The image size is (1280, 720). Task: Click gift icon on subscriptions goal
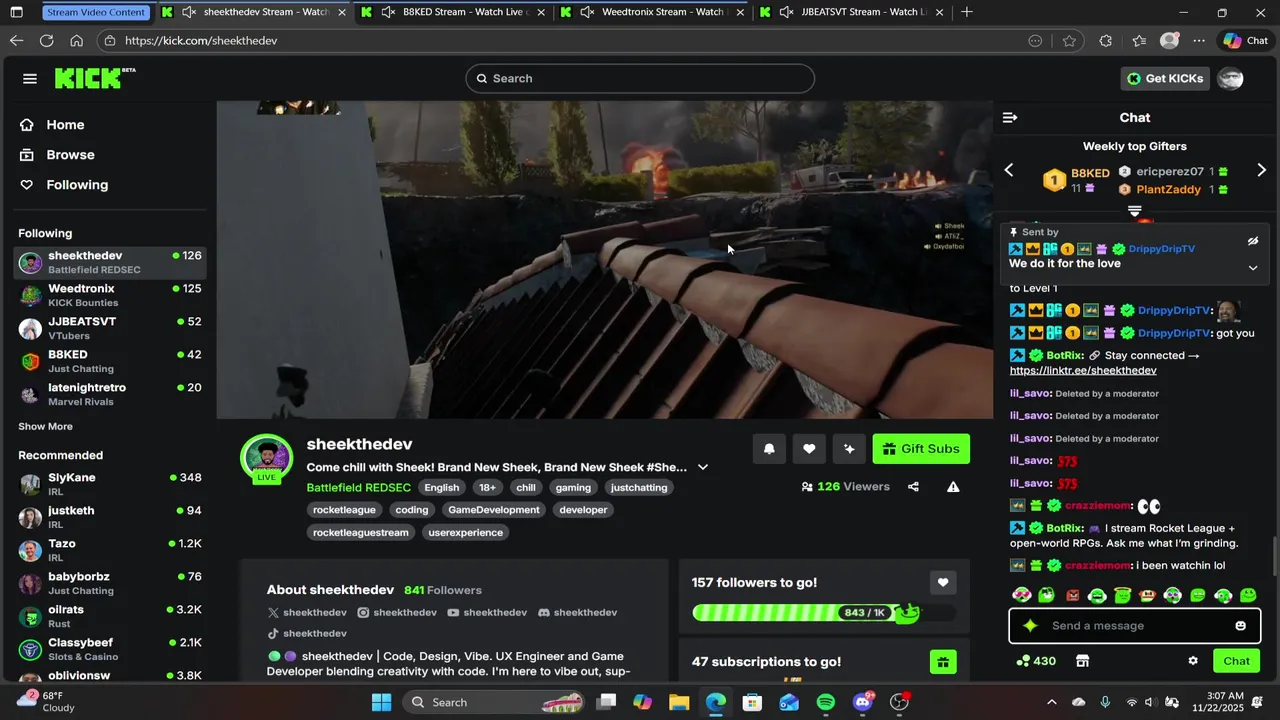tap(943, 662)
